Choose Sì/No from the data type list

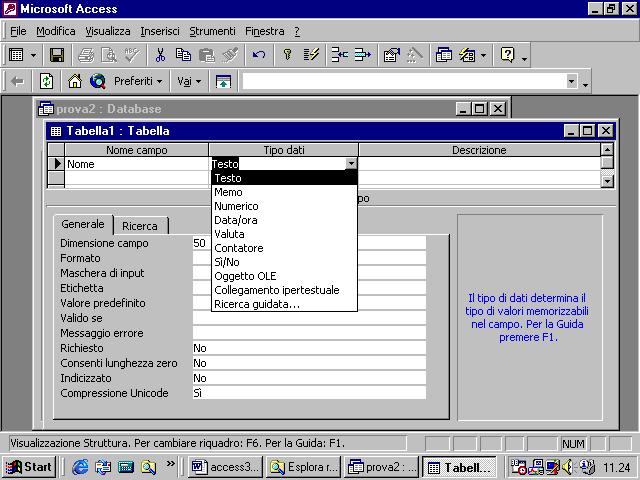(x=284, y=262)
